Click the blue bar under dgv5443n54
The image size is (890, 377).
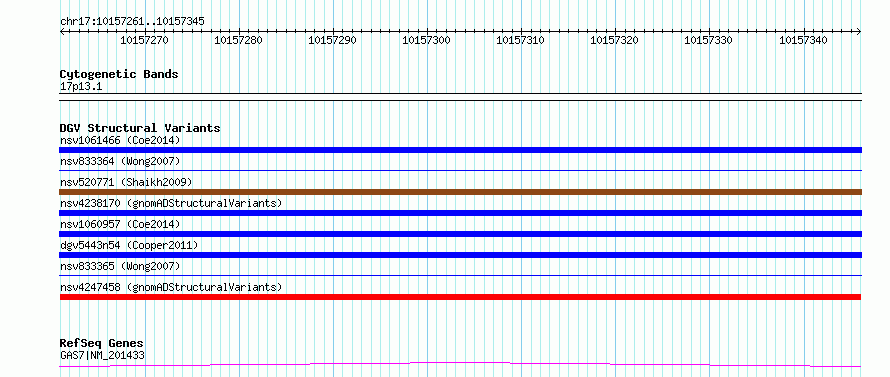pos(460,255)
